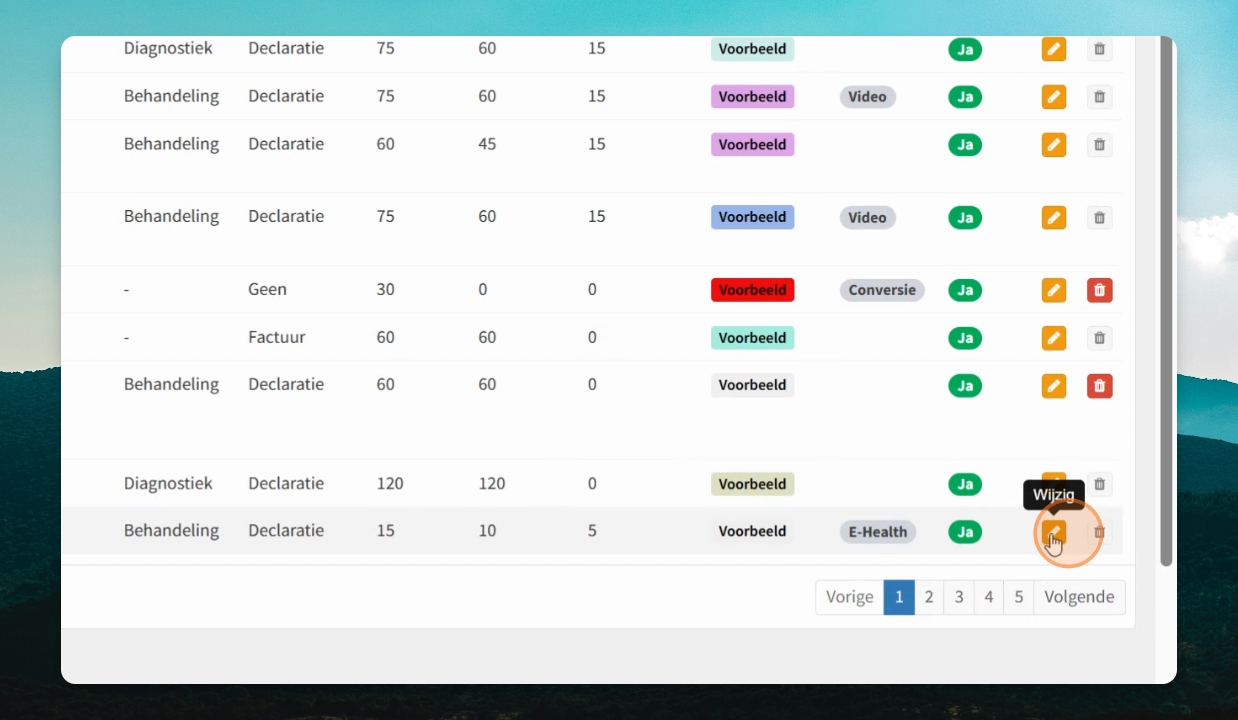Jump to page 3 in pagination
This screenshot has width=1238, height=720.
(959, 597)
